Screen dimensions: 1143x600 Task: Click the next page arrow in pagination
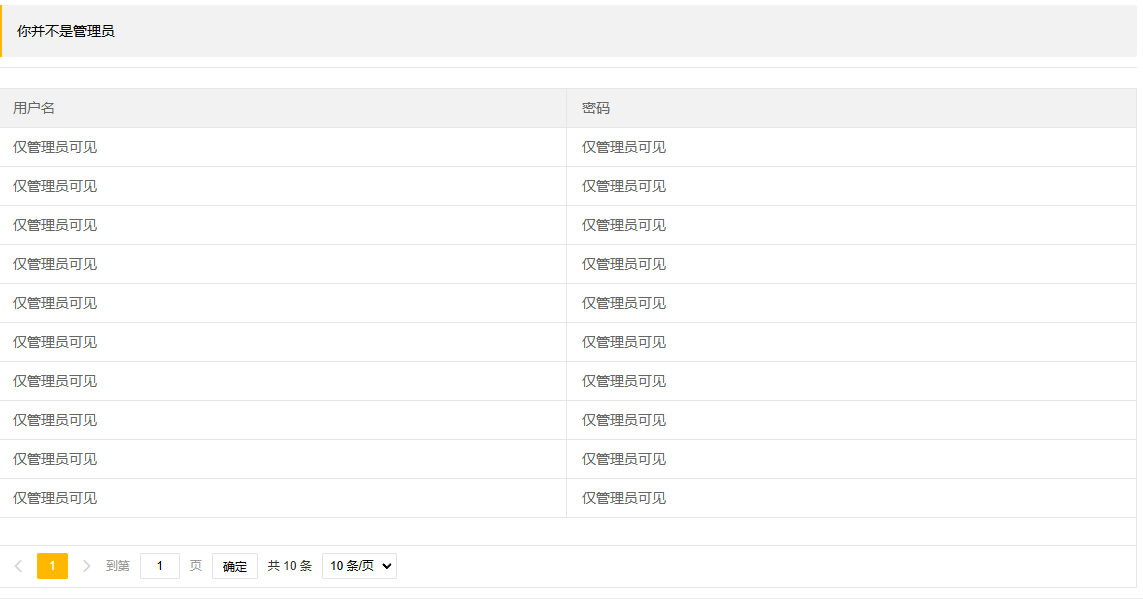tap(86, 566)
